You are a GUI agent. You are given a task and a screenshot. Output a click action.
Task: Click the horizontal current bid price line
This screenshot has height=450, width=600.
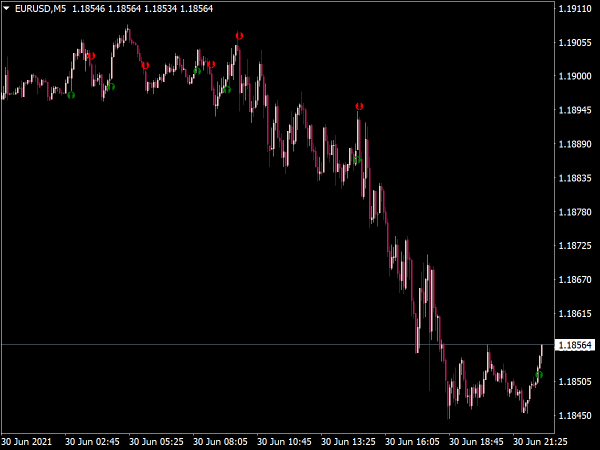277,345
